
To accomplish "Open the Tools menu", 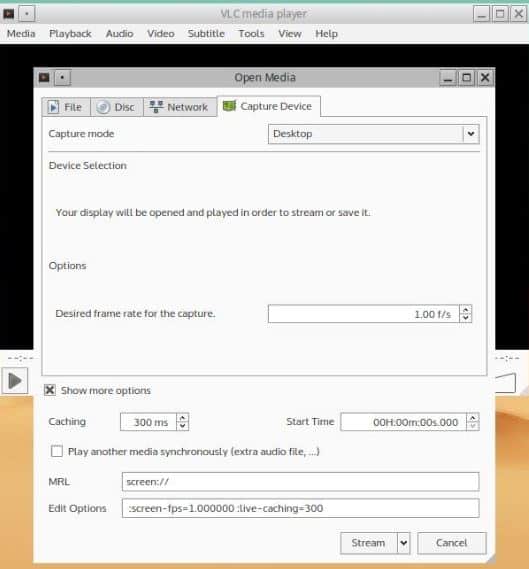I will [x=251, y=34].
